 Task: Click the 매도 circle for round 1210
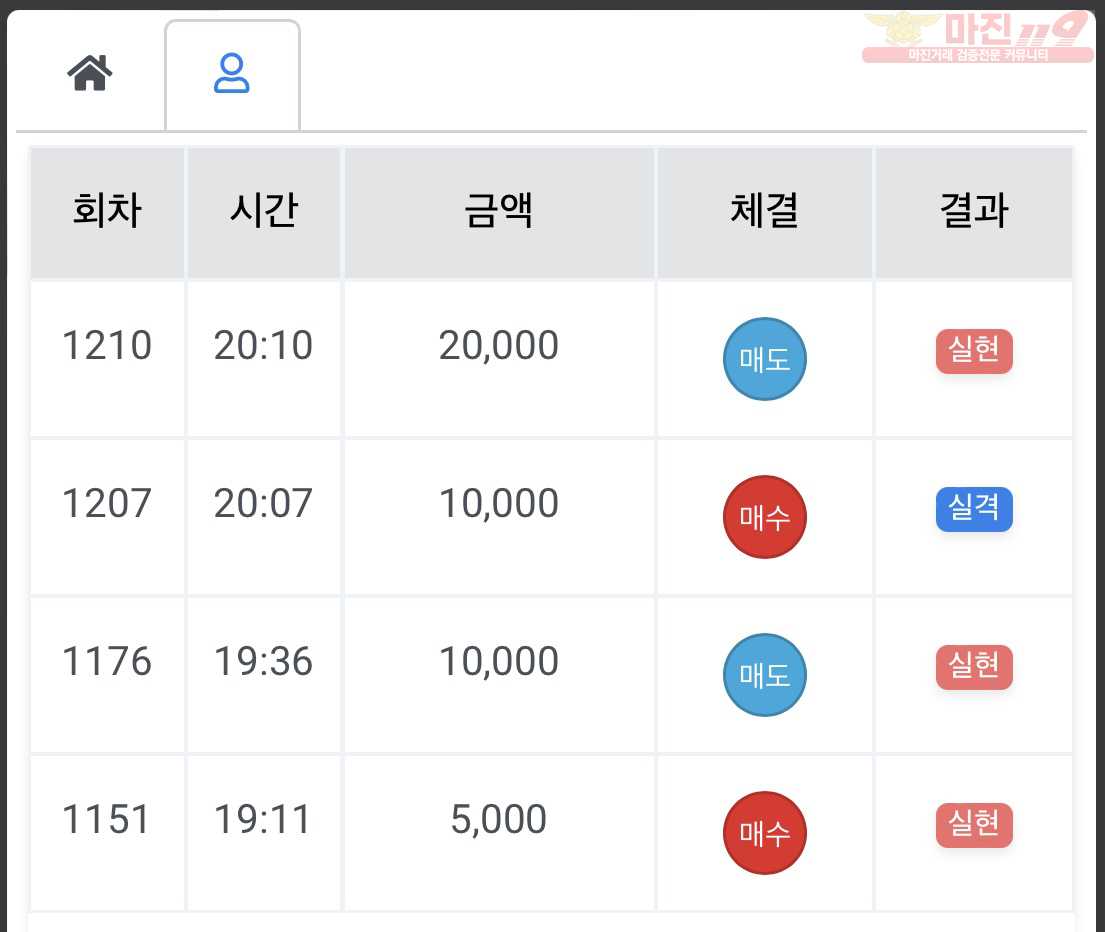tap(765, 359)
